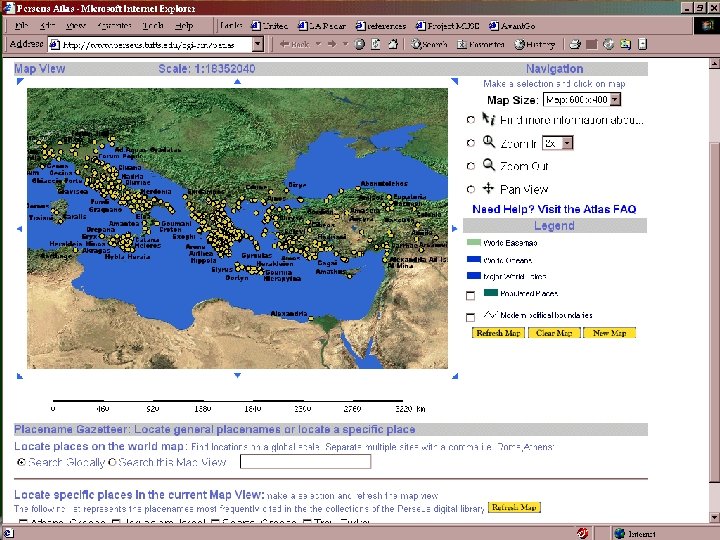Click the southeast map pan arrow
The height and width of the screenshot is (540, 720).
pos(455,376)
